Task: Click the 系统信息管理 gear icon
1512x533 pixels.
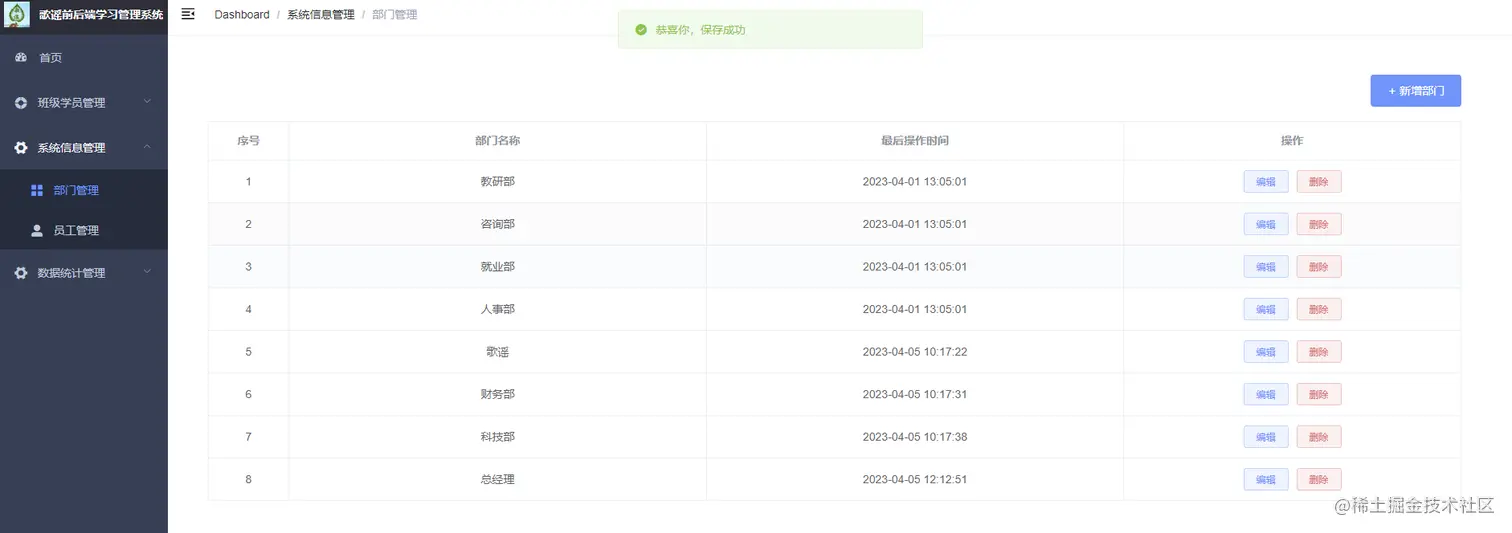Action: coord(21,148)
